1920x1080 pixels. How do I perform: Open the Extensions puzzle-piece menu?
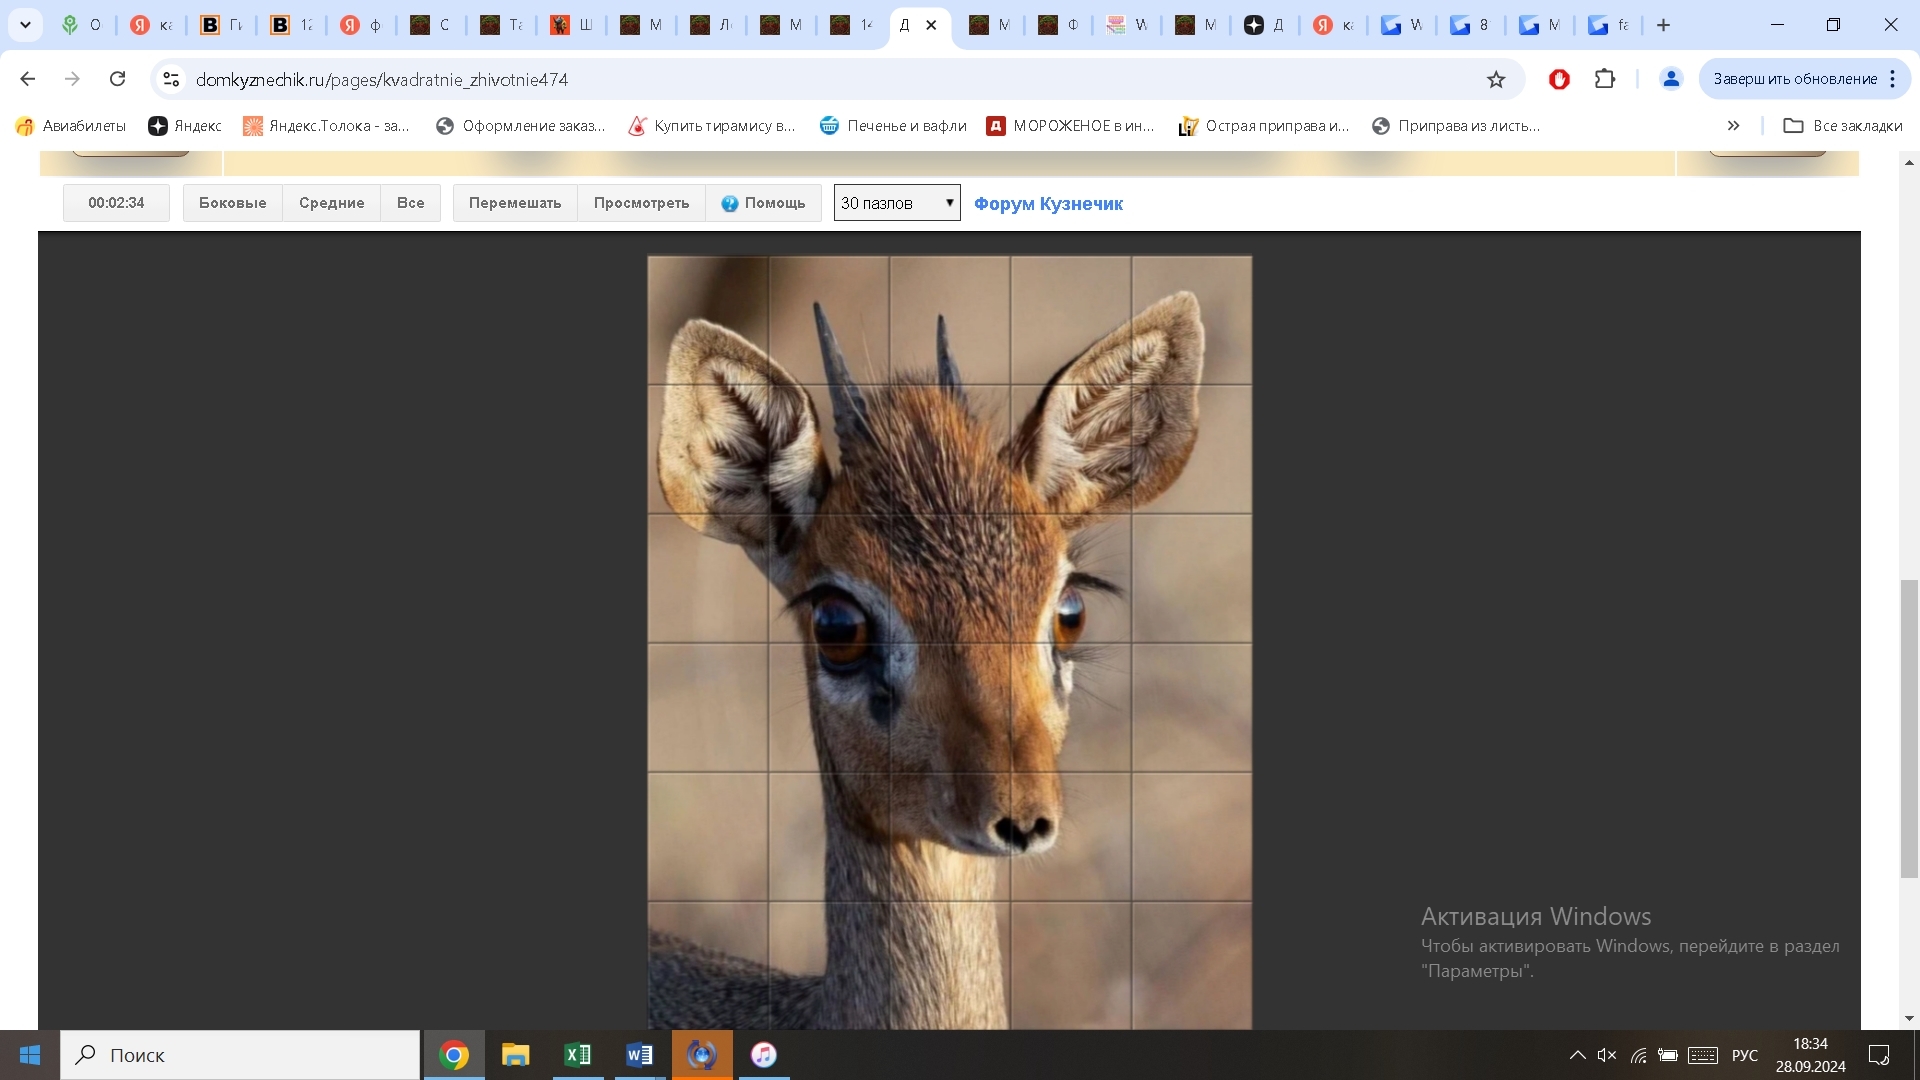(1605, 79)
